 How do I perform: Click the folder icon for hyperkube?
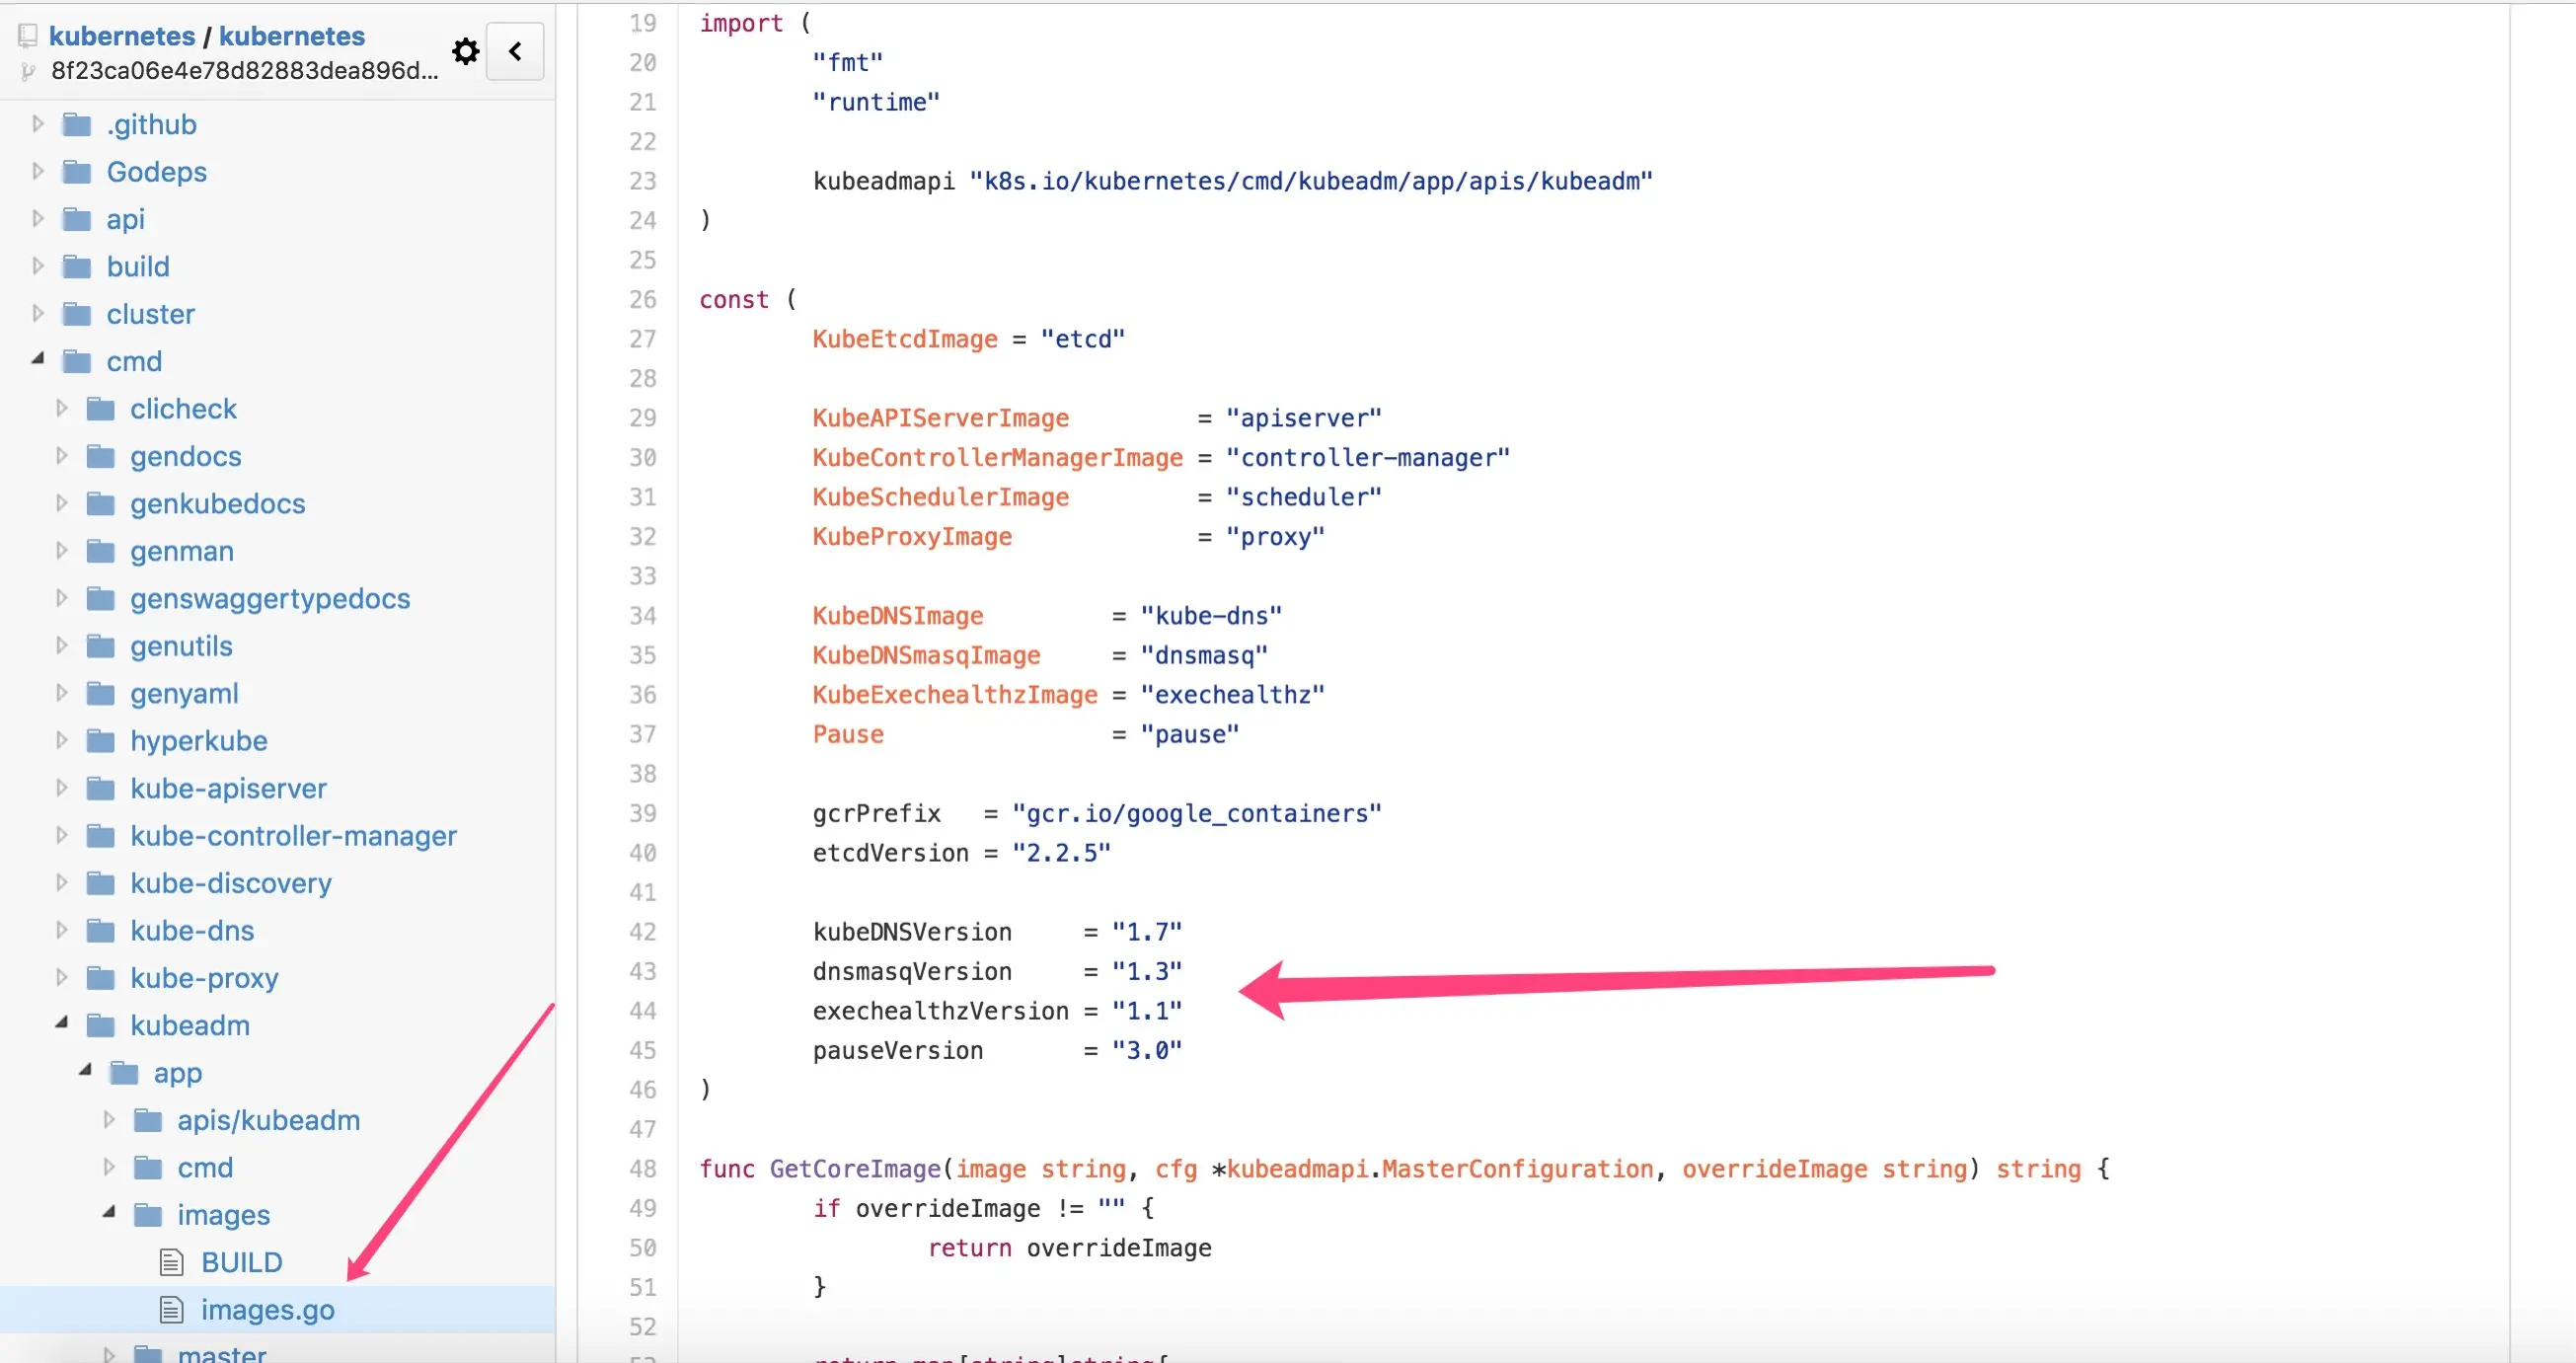click(x=101, y=741)
